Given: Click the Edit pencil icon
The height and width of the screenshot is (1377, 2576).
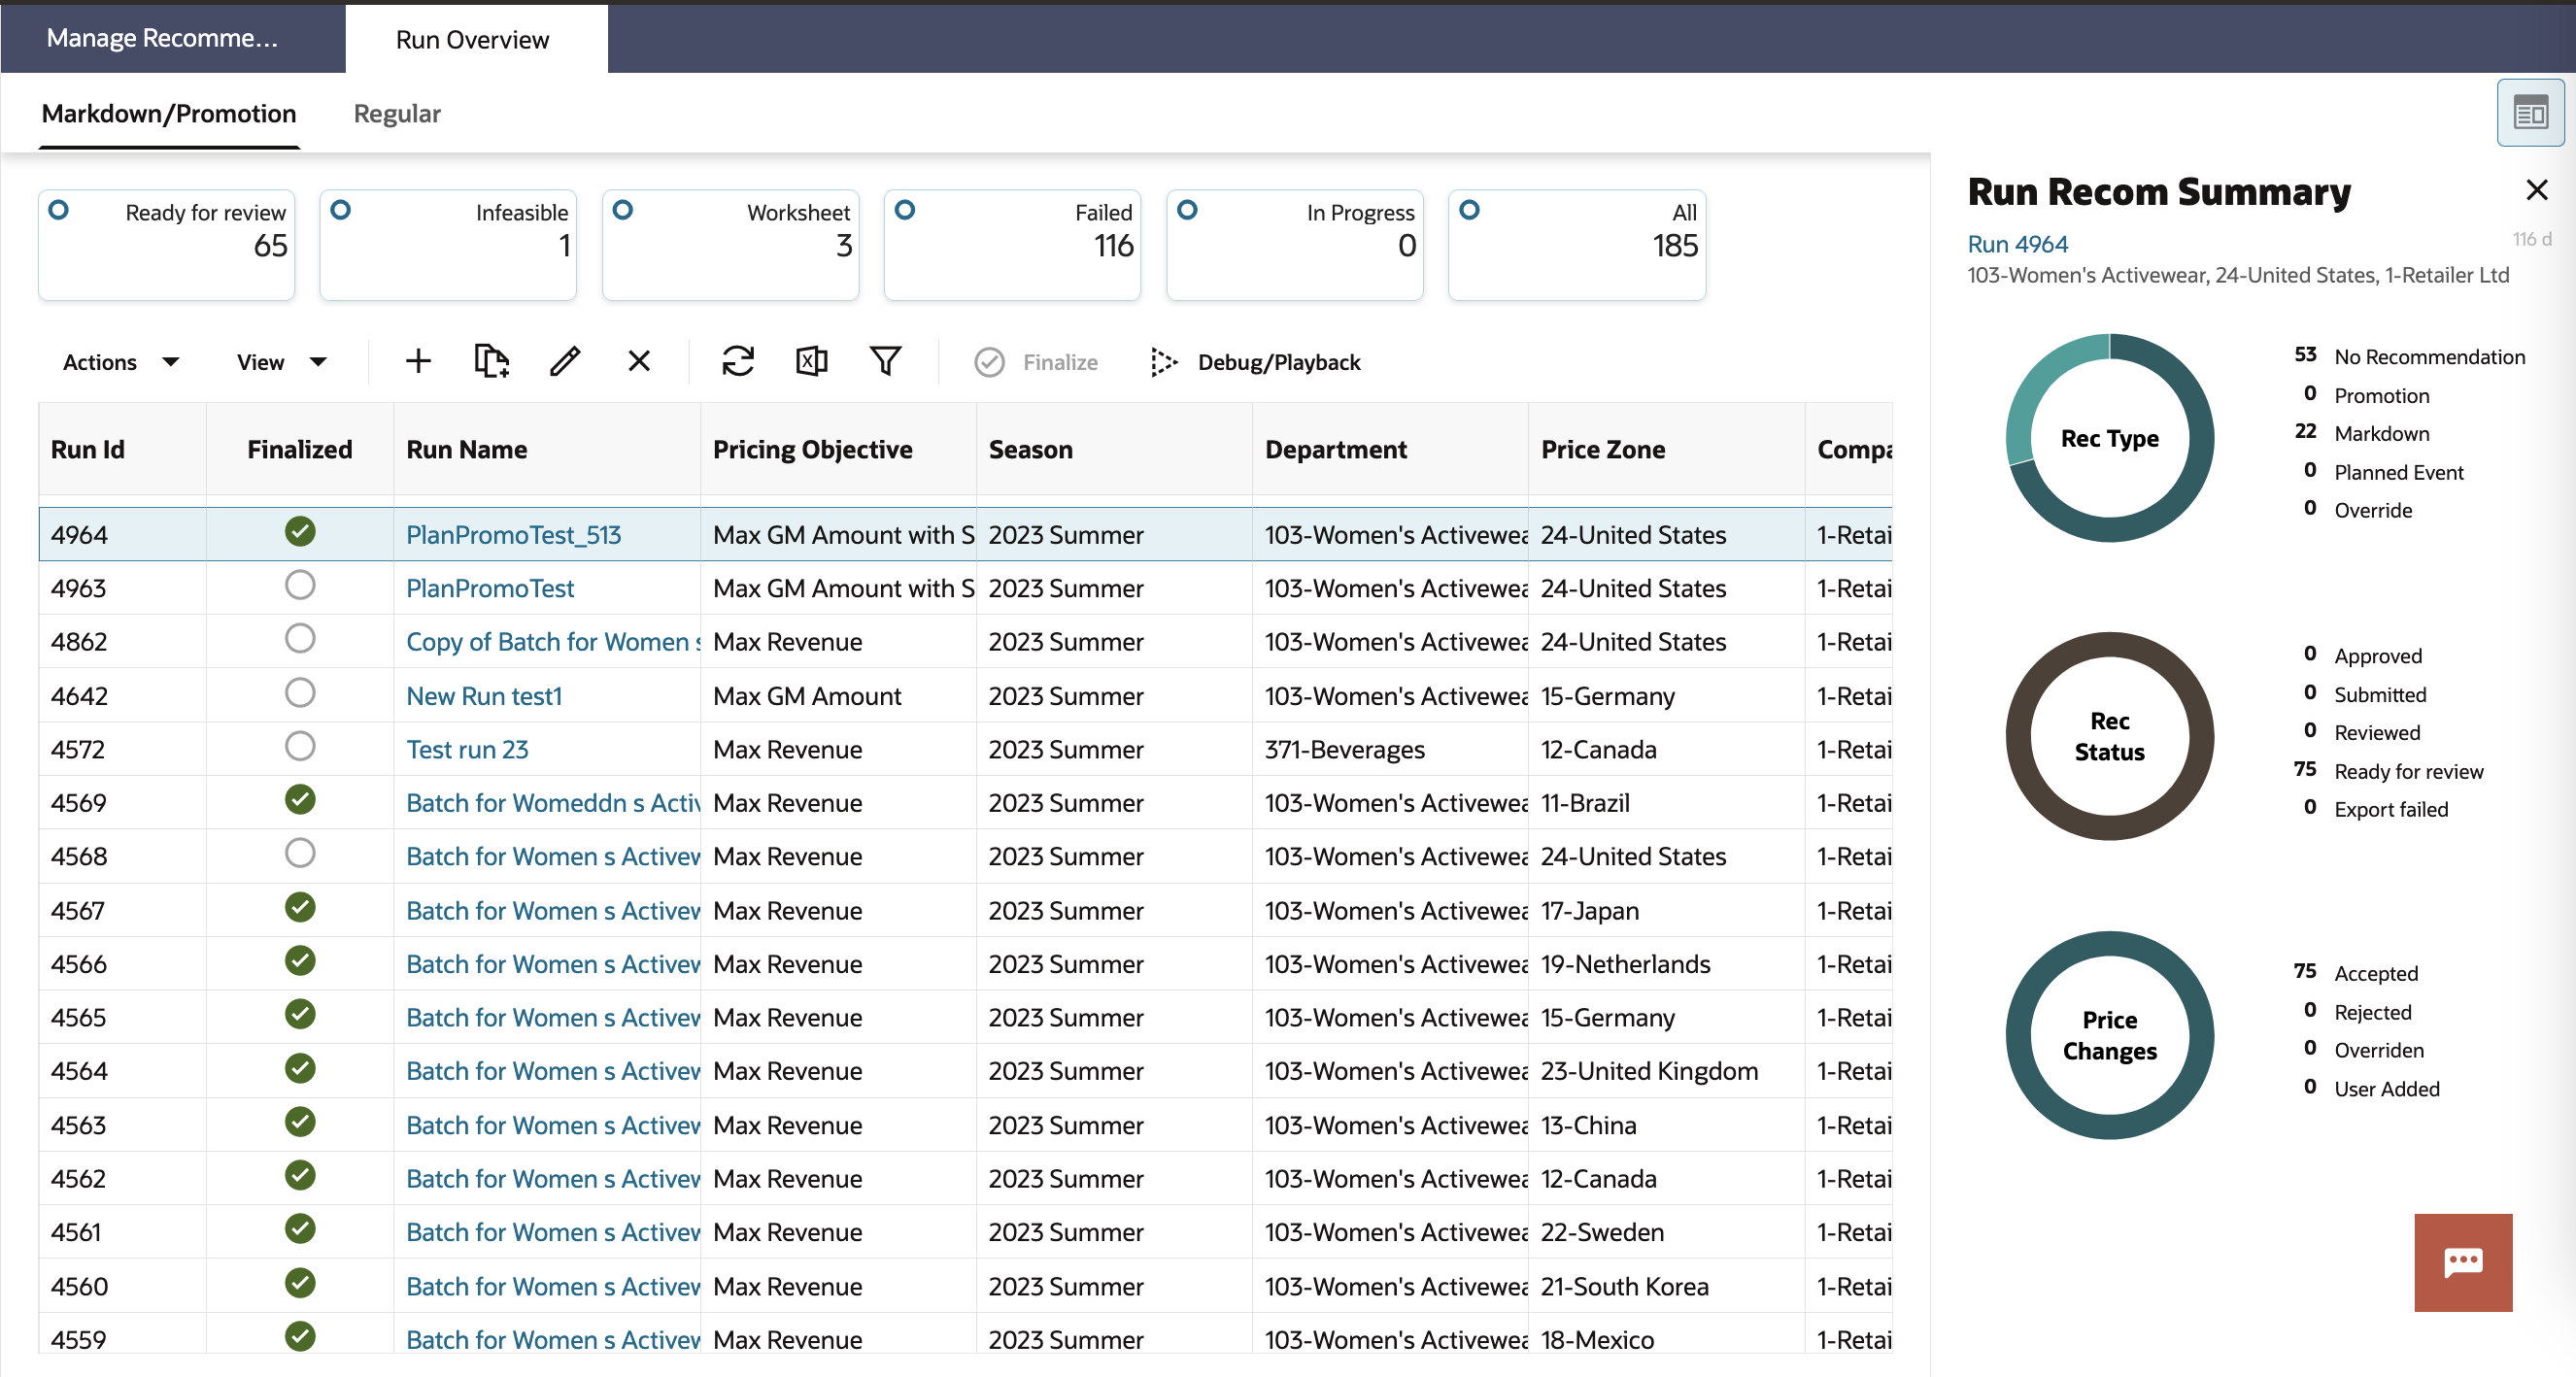Looking at the screenshot, I should point(565,361).
